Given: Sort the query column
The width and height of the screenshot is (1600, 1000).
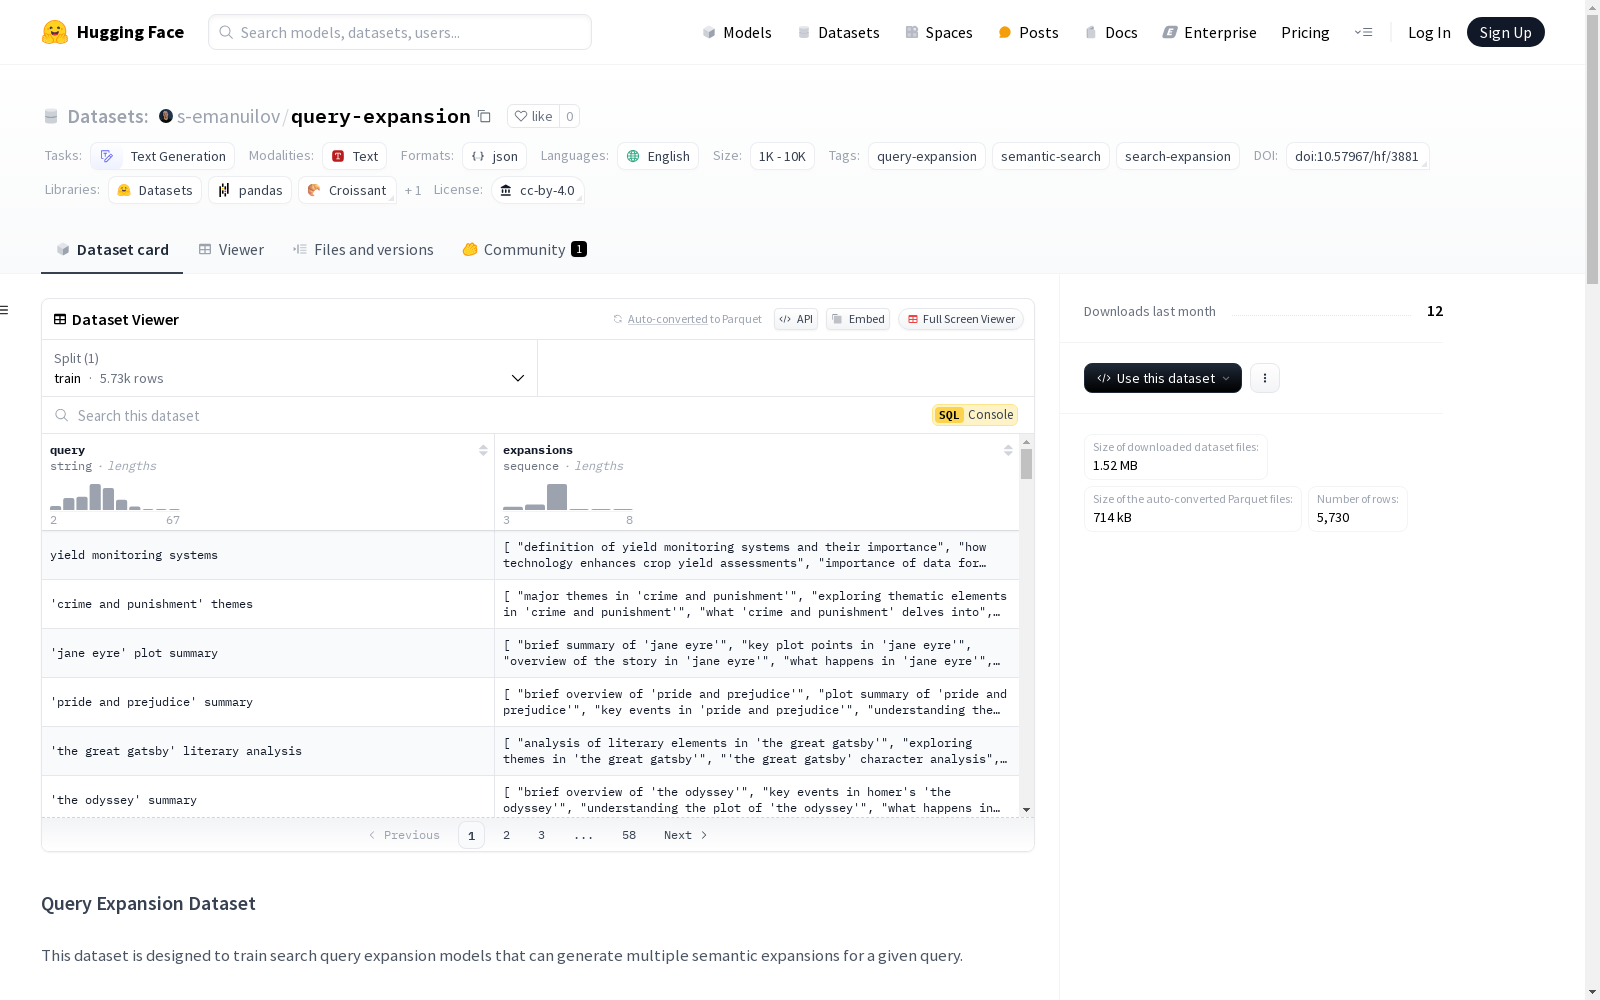Looking at the screenshot, I should (x=483, y=450).
